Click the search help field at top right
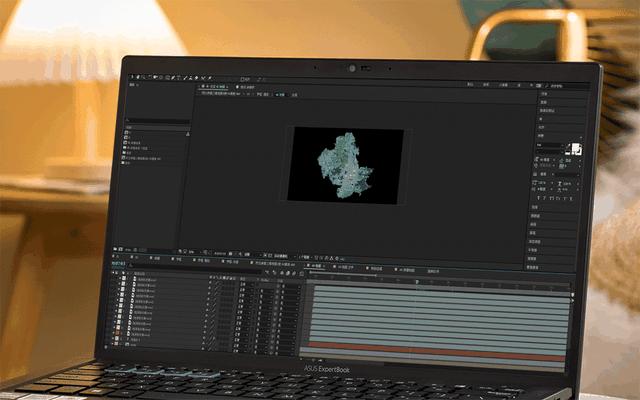This screenshot has width=640, height=400. (x=568, y=86)
